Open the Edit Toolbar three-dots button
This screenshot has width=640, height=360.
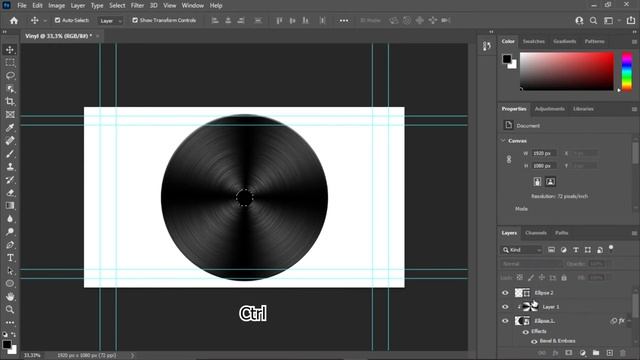tap(10, 322)
